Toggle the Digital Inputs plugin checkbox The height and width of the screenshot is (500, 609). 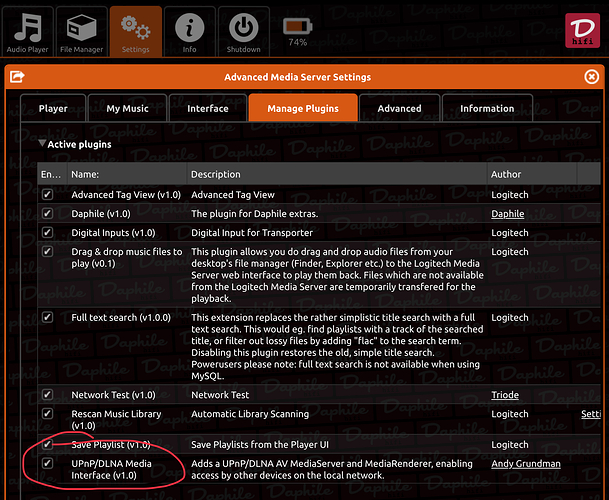[x=47, y=232]
